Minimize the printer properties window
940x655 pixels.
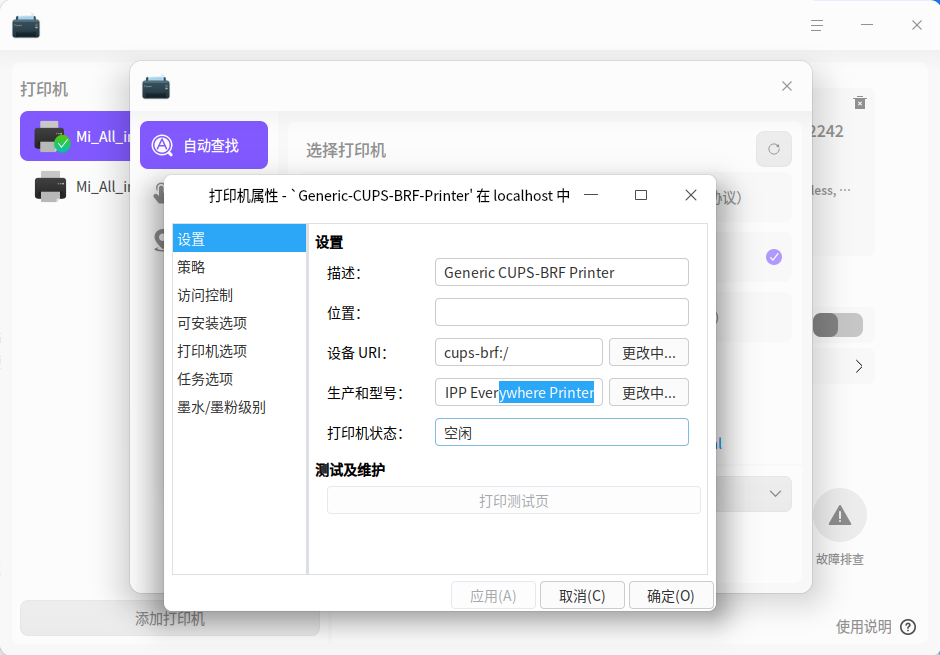[x=591, y=195]
